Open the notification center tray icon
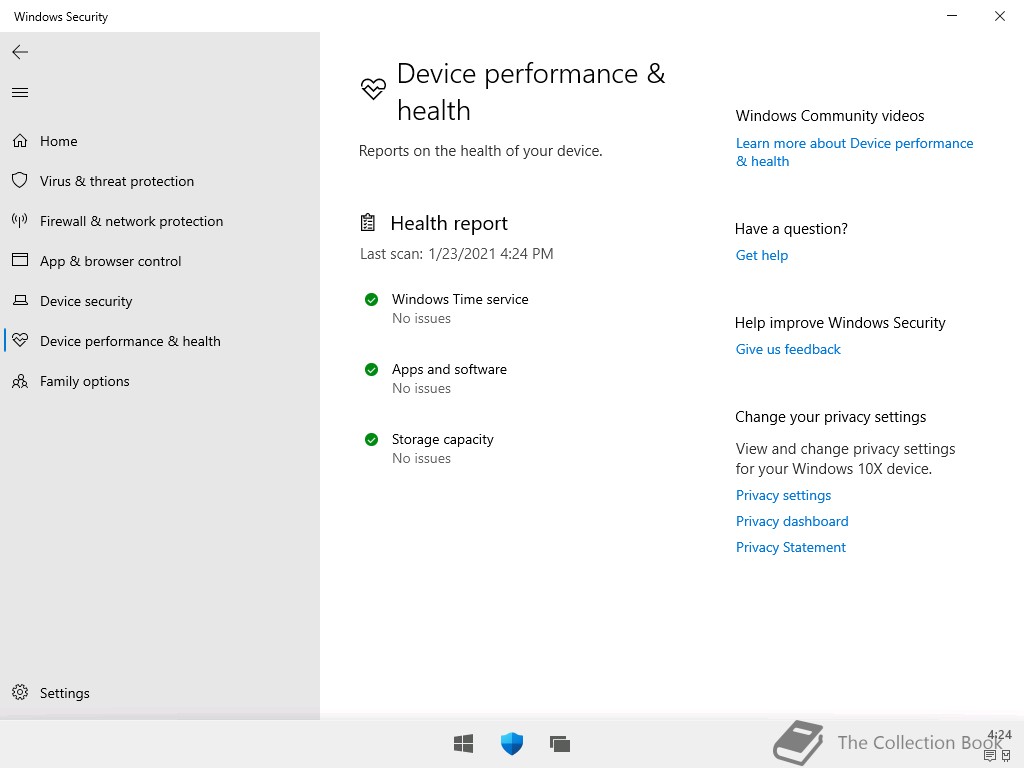 [x=990, y=756]
